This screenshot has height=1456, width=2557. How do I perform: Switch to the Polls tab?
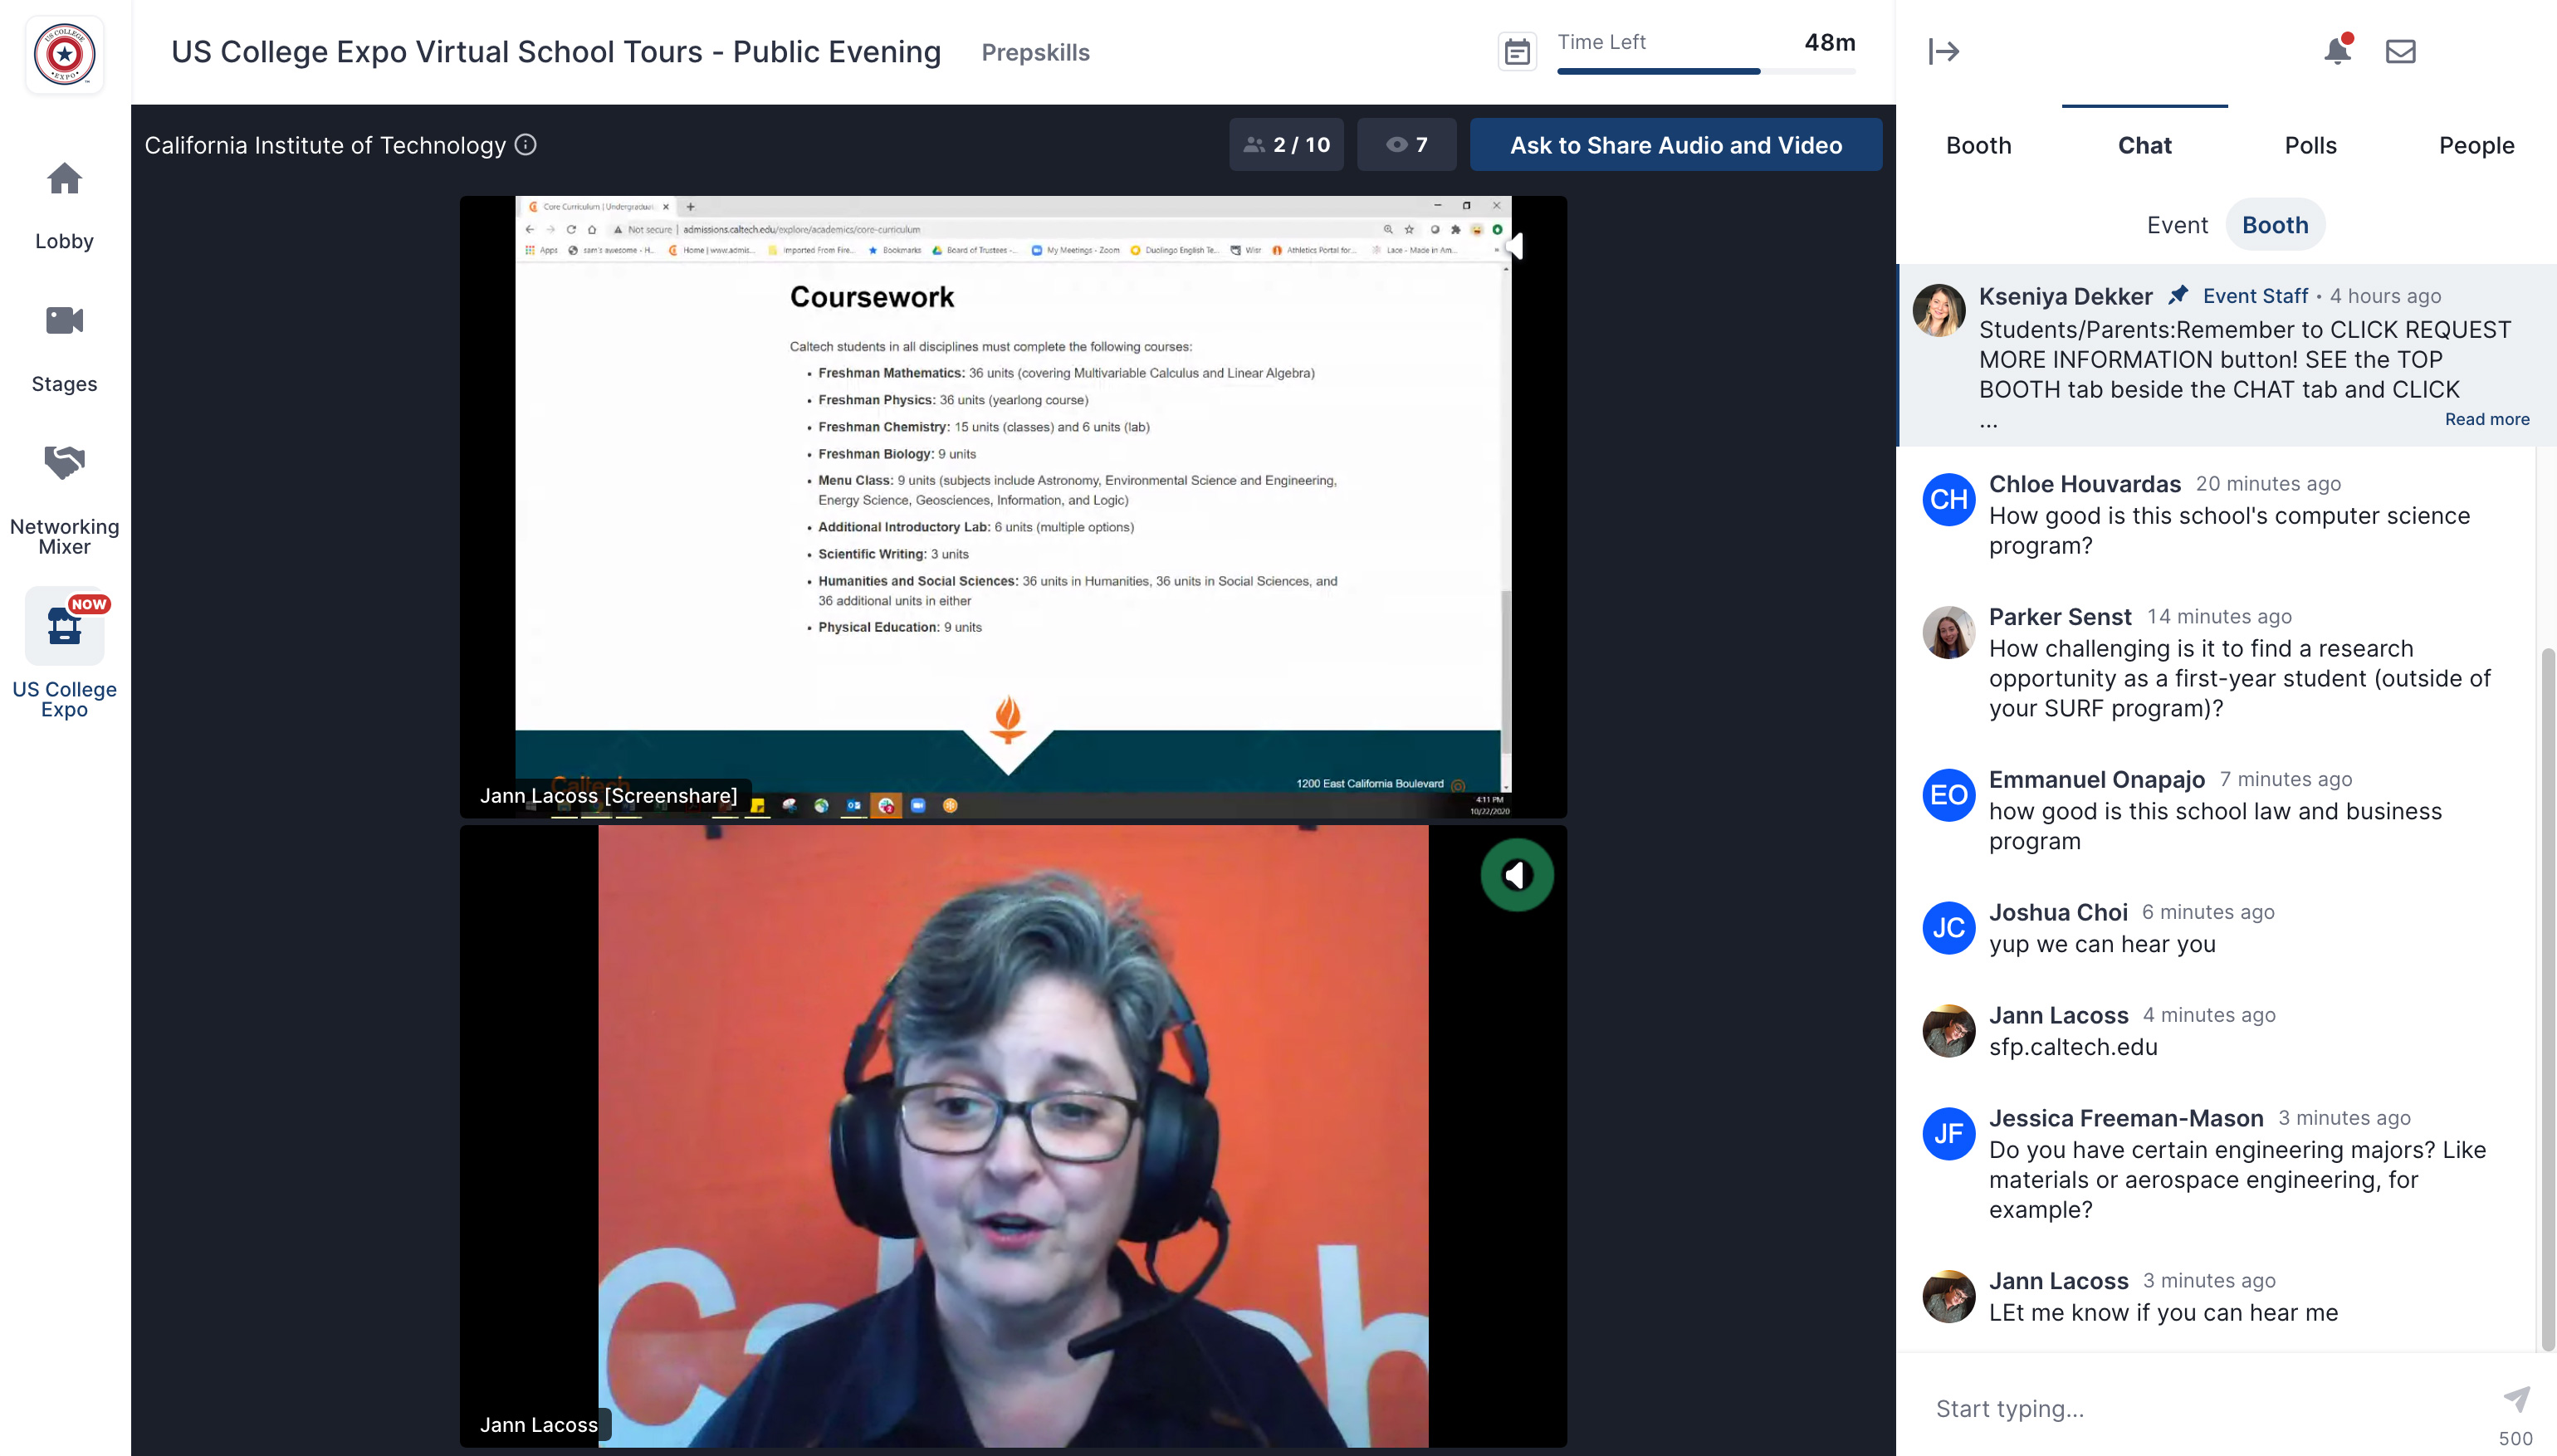[x=2310, y=145]
